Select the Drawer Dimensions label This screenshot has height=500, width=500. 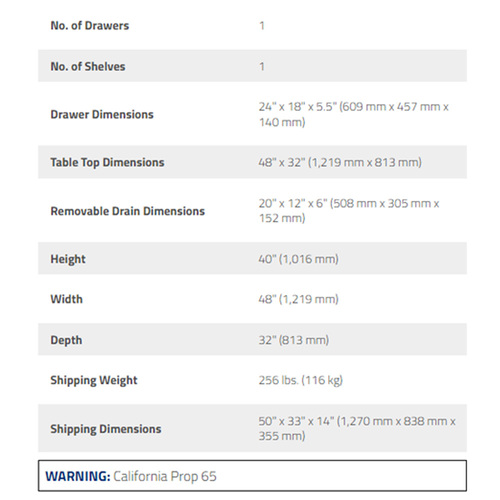tap(102, 114)
